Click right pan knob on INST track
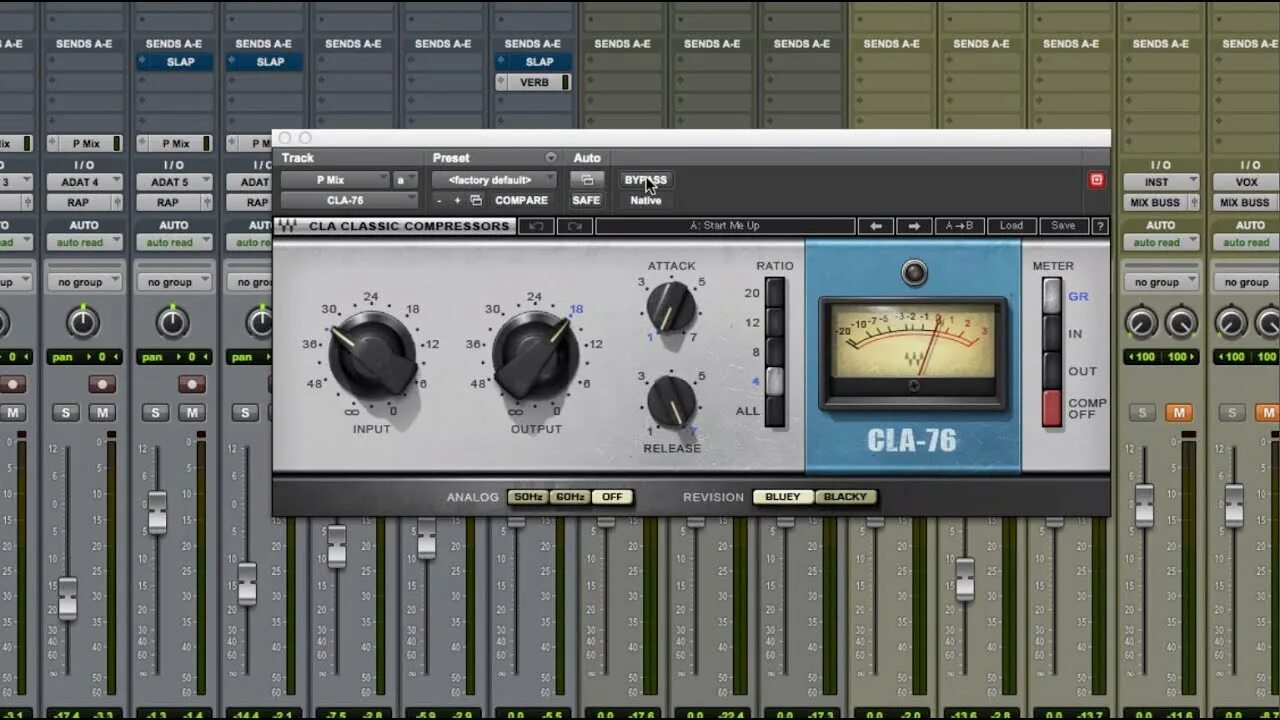 tap(1181, 322)
